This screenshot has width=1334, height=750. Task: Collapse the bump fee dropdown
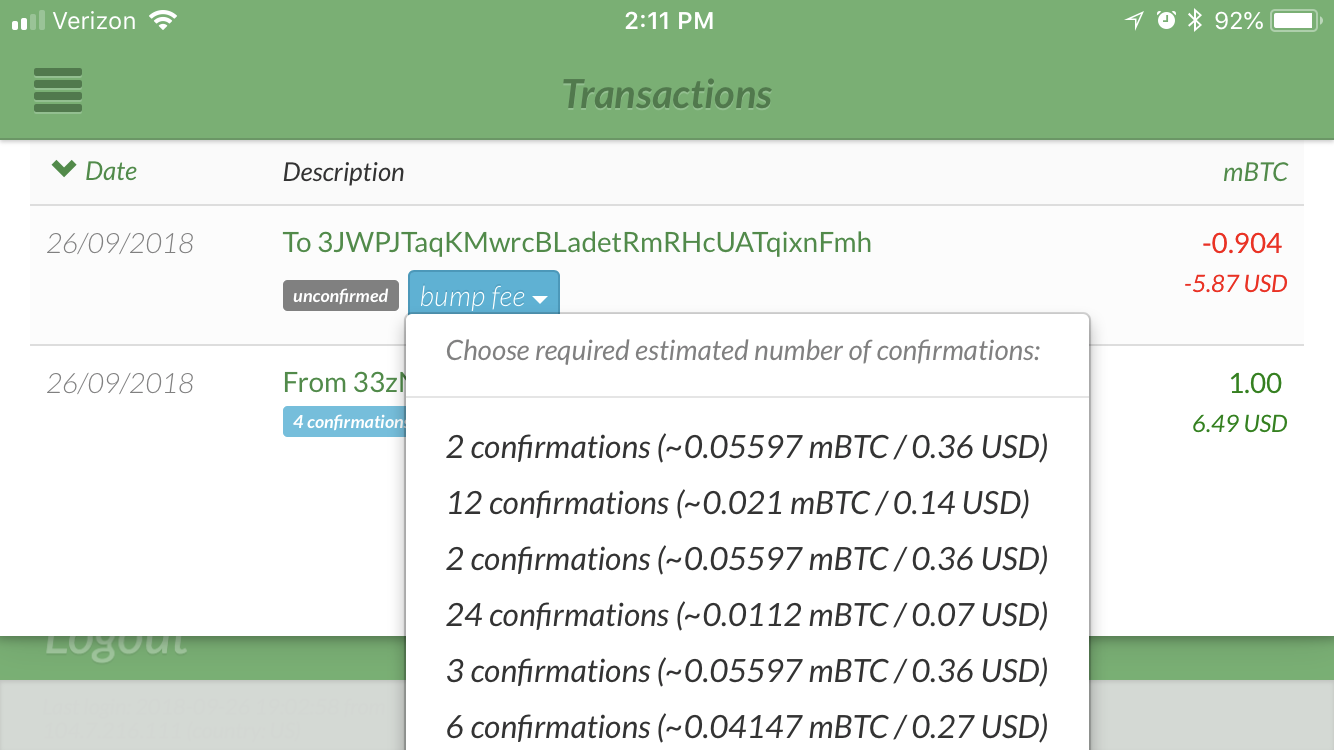tap(484, 296)
